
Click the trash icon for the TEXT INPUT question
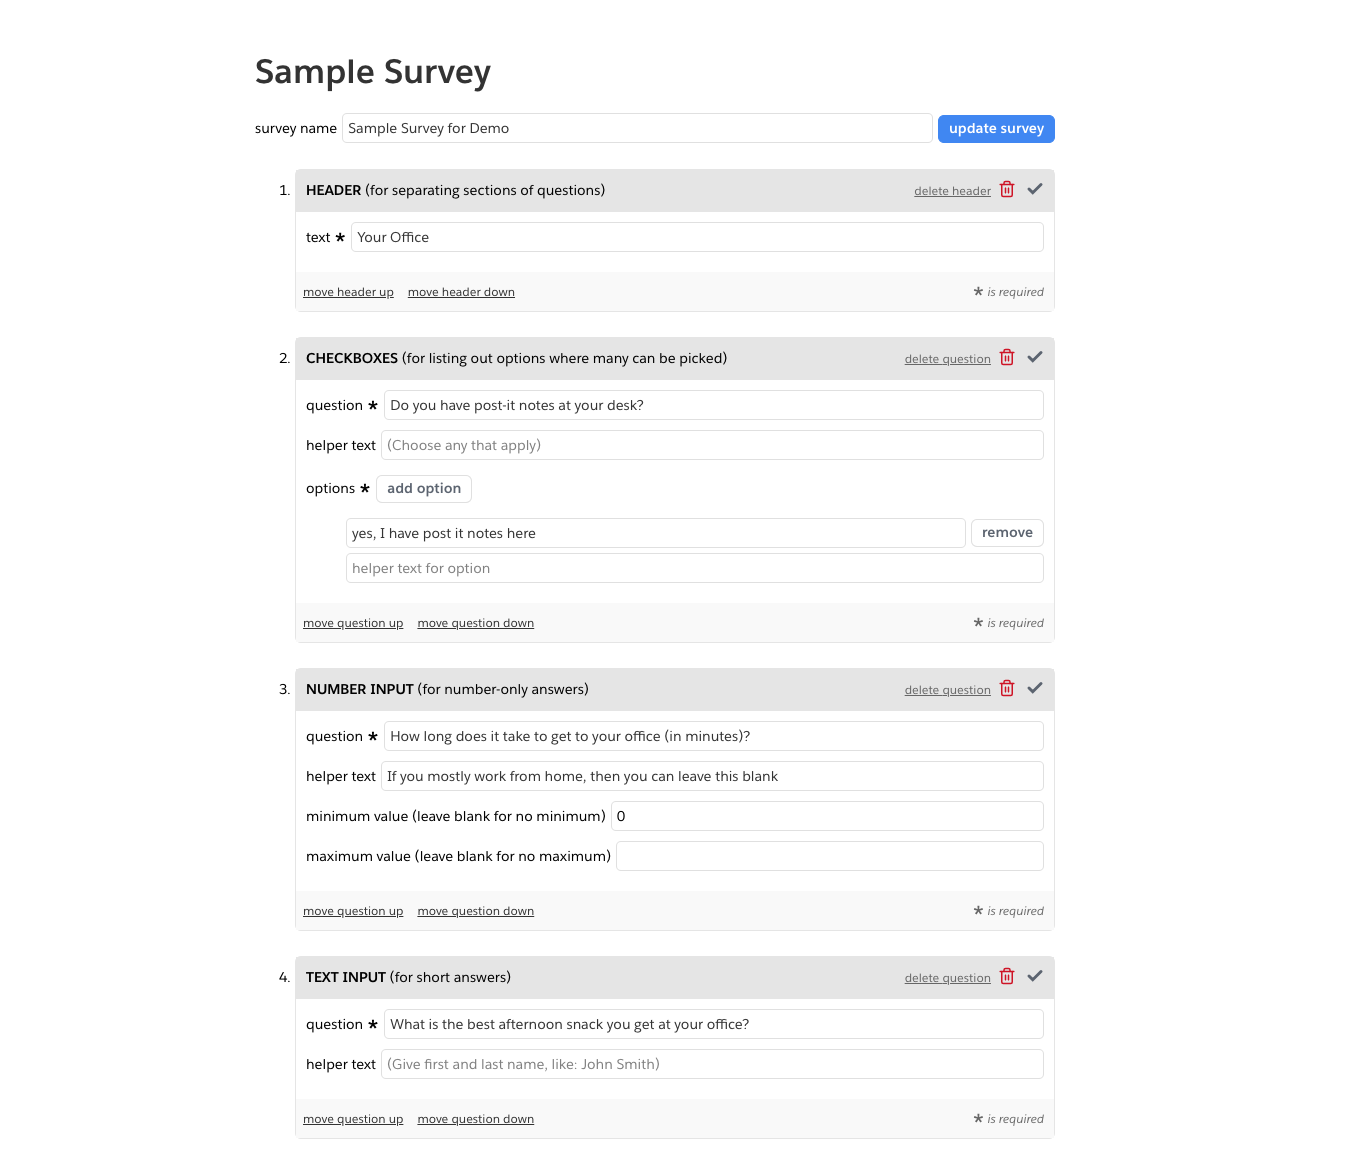(1007, 976)
